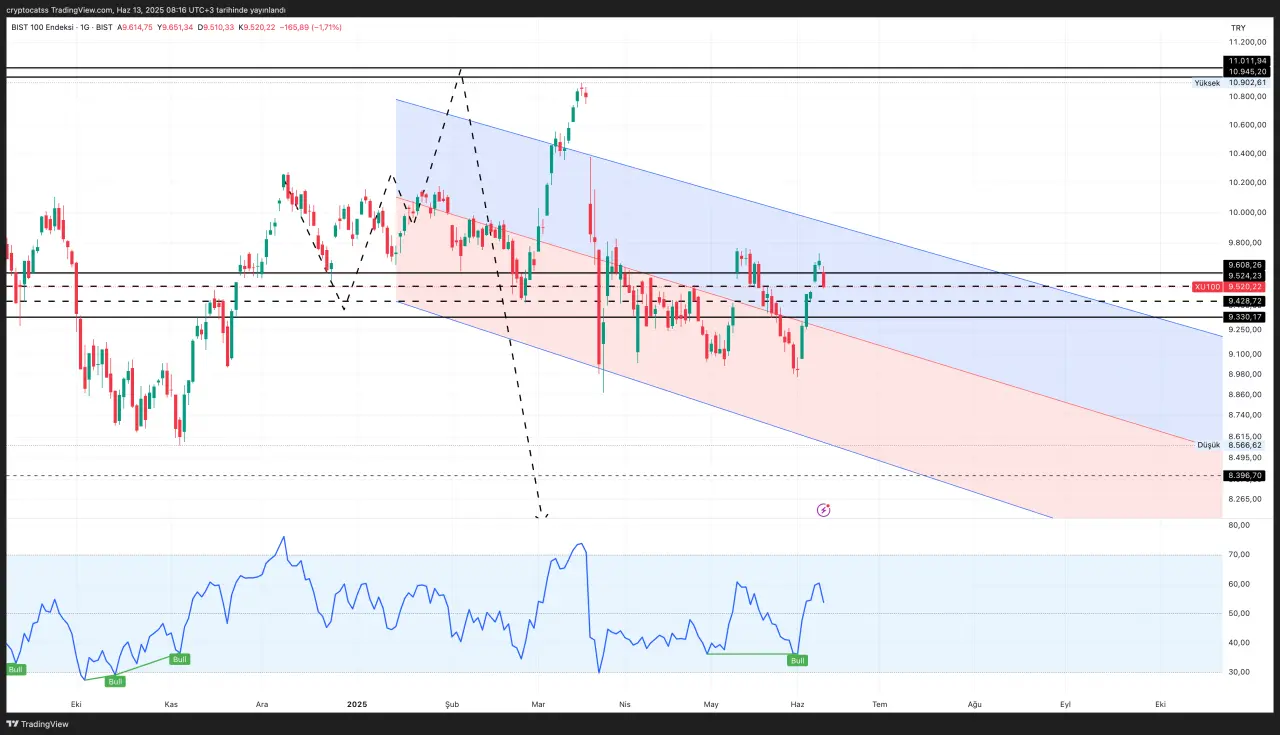Click the RSI '60,00' scale value
This screenshot has width=1280, height=735.
pos(1239,584)
